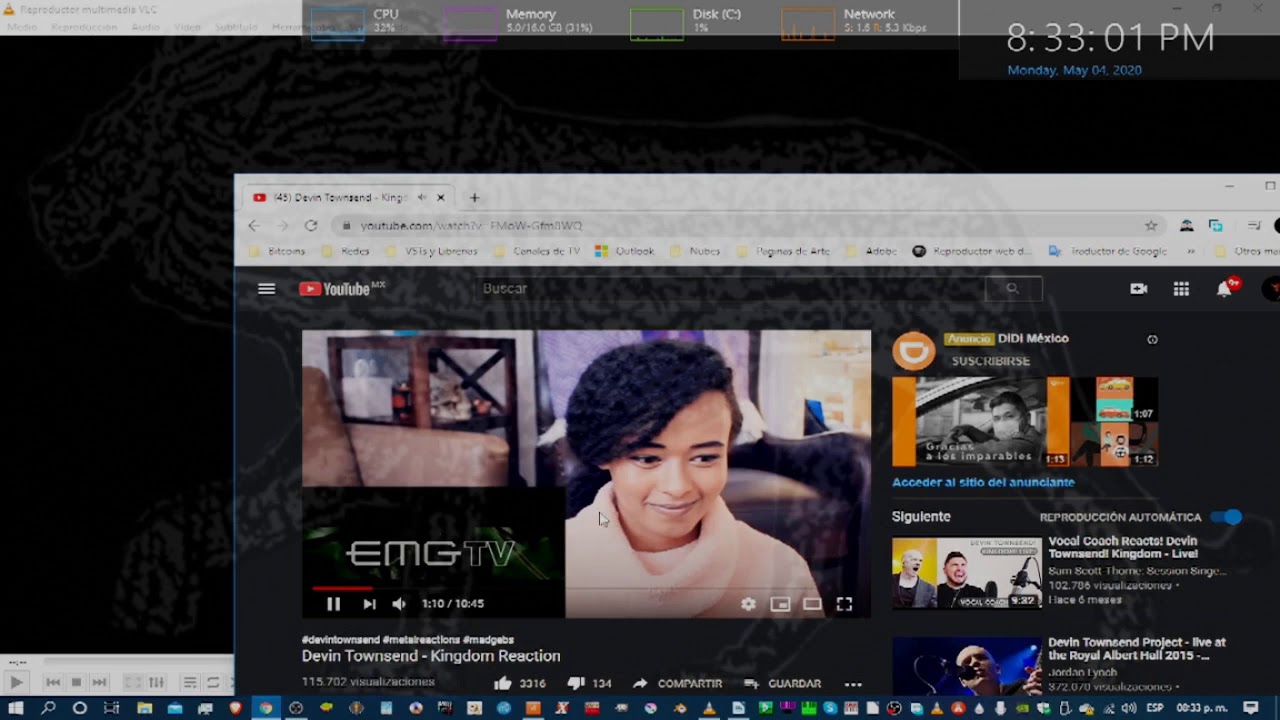The width and height of the screenshot is (1280, 720).
Task: Open Windows taskbar search
Action: pyautogui.click(x=48, y=708)
